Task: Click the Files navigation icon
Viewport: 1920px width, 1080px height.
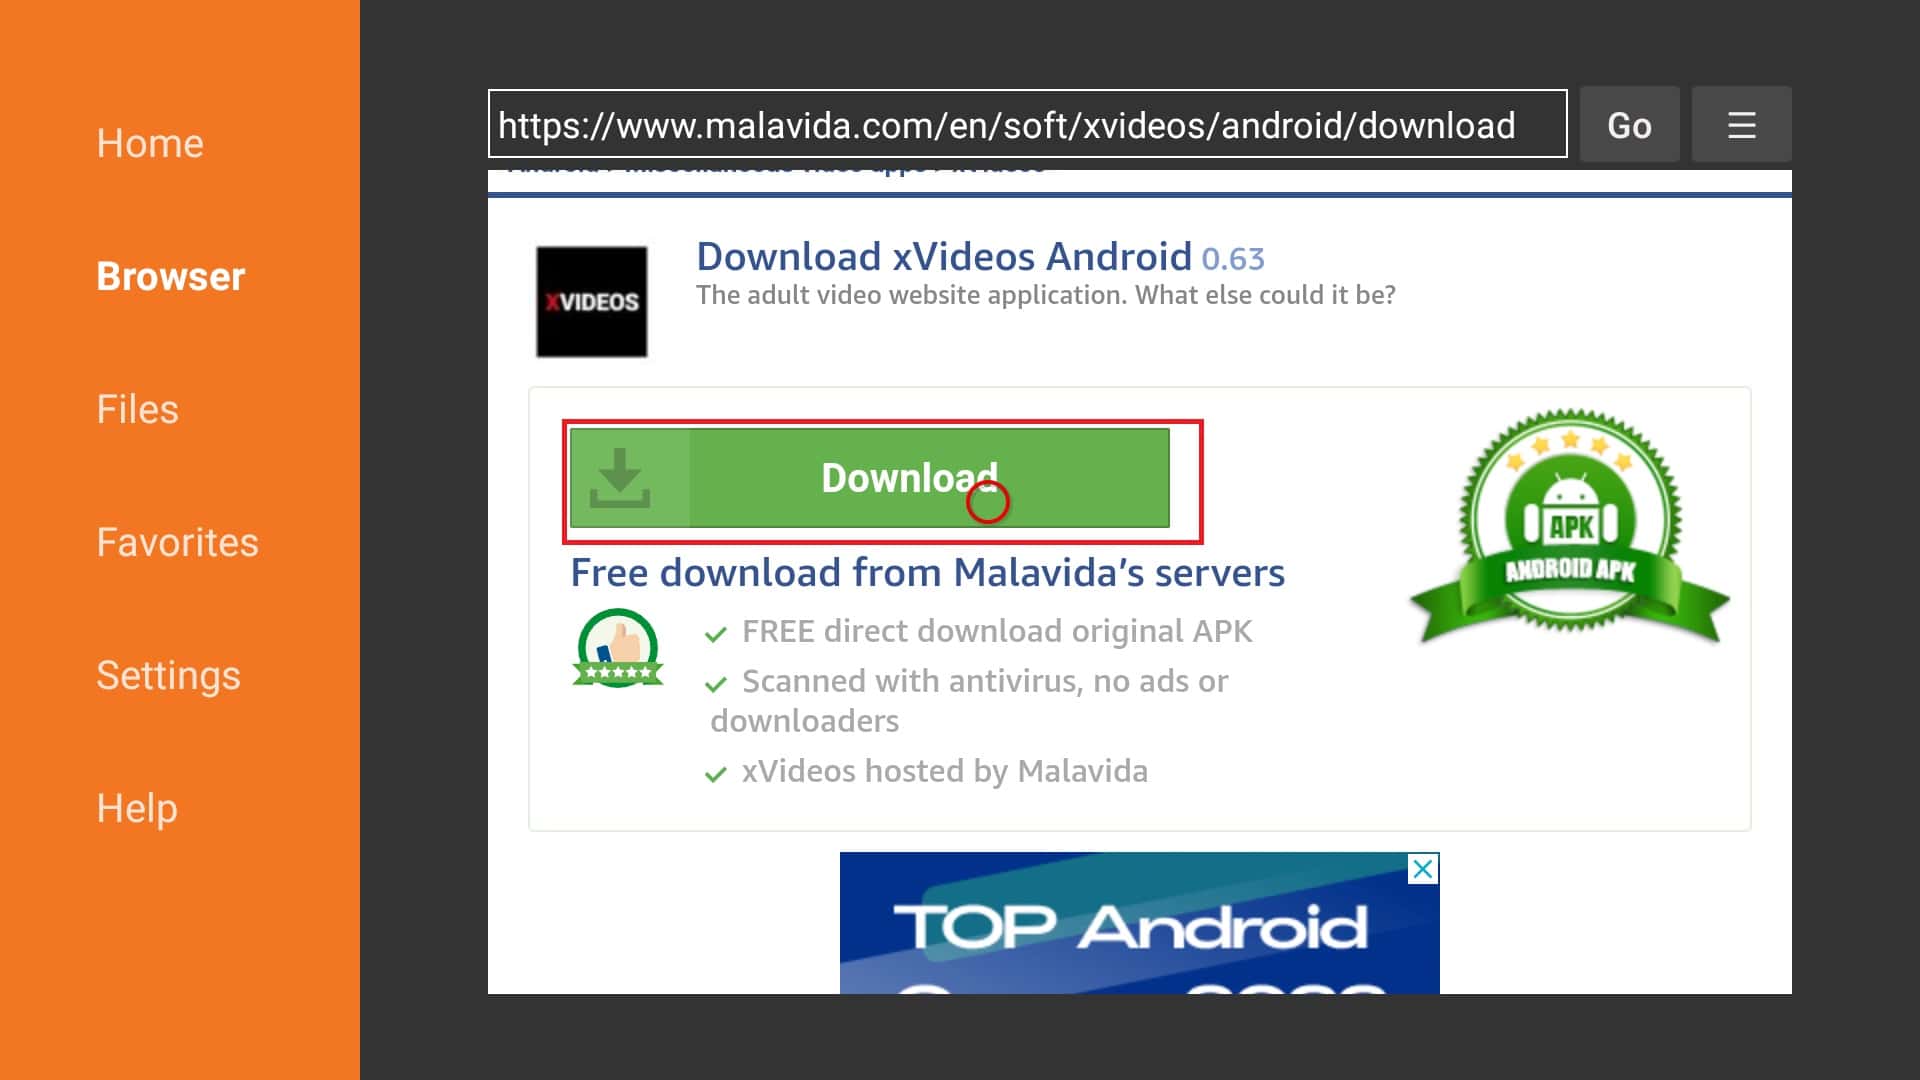Action: (137, 409)
